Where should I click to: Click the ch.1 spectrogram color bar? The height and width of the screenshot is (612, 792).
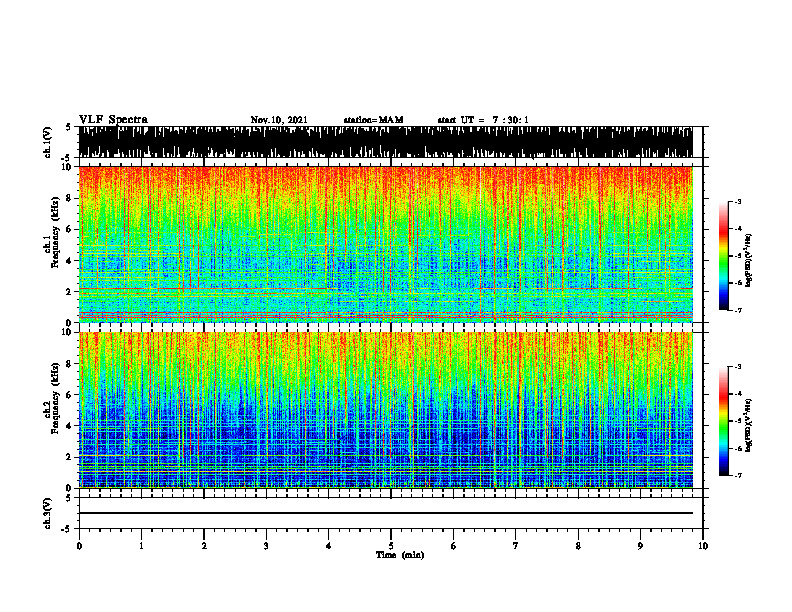point(723,256)
